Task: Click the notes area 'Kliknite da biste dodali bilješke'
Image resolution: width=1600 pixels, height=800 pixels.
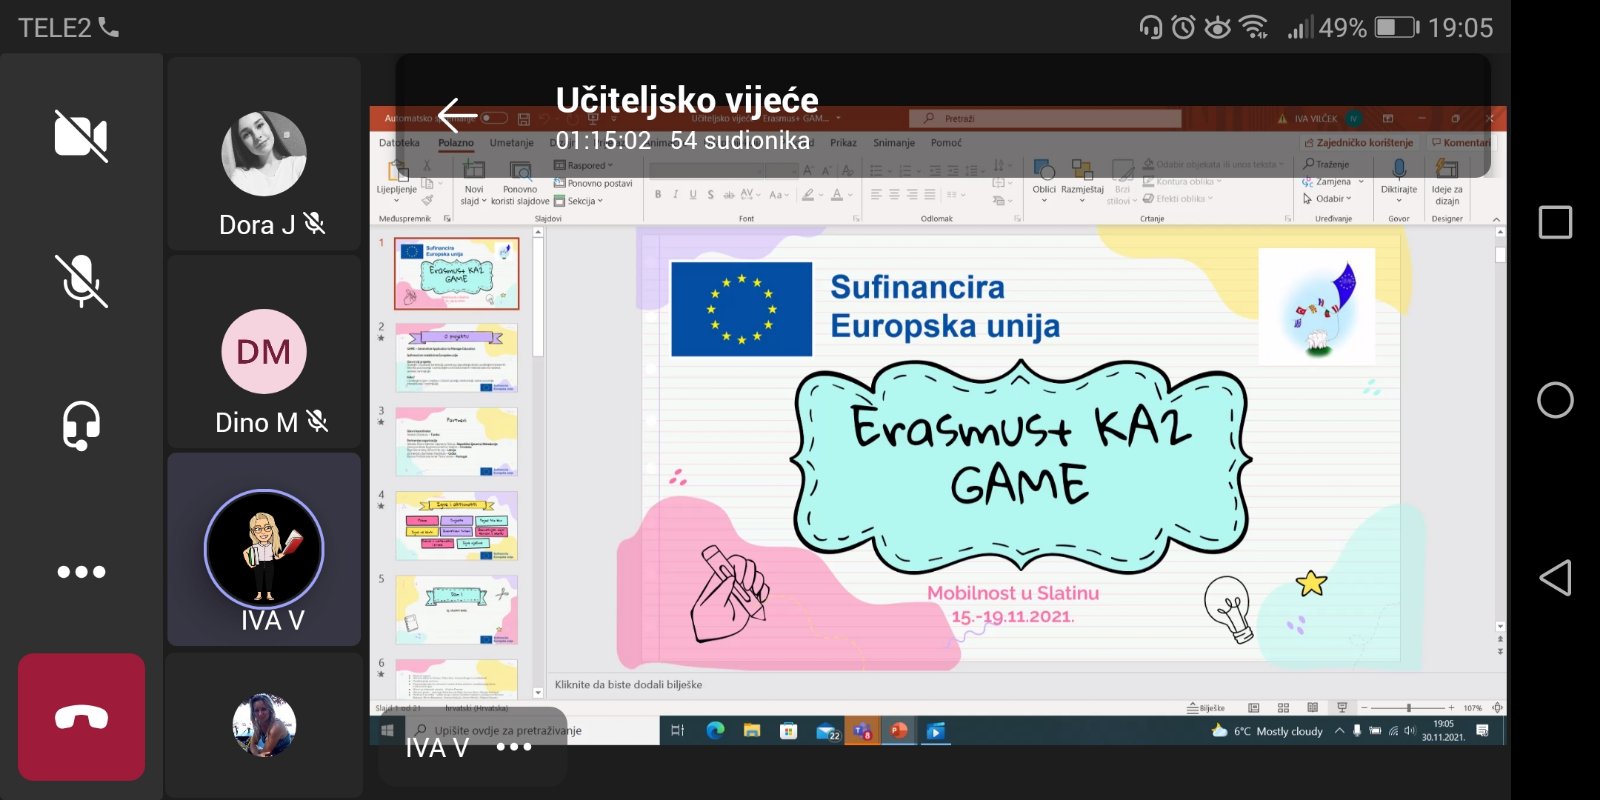Action: (628, 685)
